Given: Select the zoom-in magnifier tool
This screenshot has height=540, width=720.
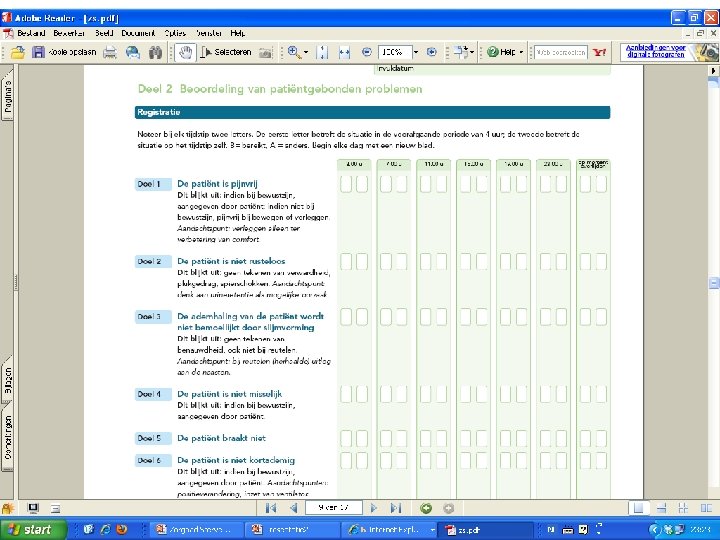Looking at the screenshot, I should tap(294, 52).
